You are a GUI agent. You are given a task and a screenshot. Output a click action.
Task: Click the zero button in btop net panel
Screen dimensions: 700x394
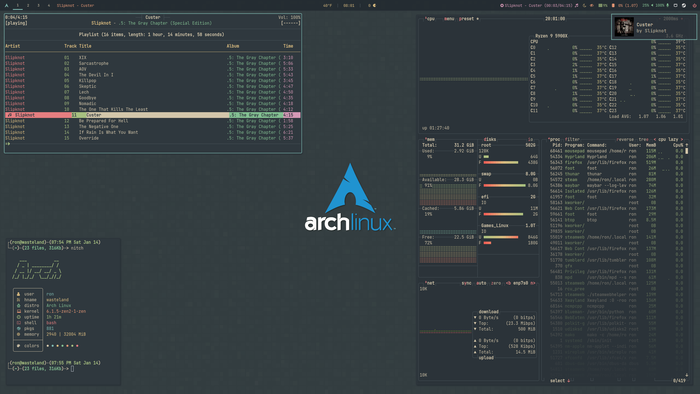tap(496, 283)
